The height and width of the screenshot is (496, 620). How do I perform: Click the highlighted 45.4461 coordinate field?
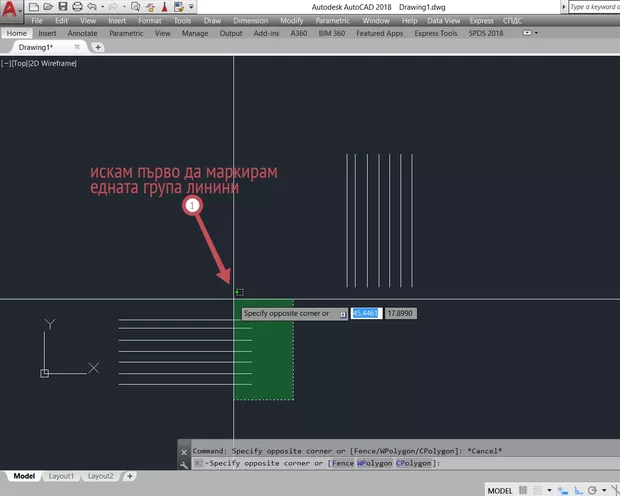pyautogui.click(x=366, y=313)
